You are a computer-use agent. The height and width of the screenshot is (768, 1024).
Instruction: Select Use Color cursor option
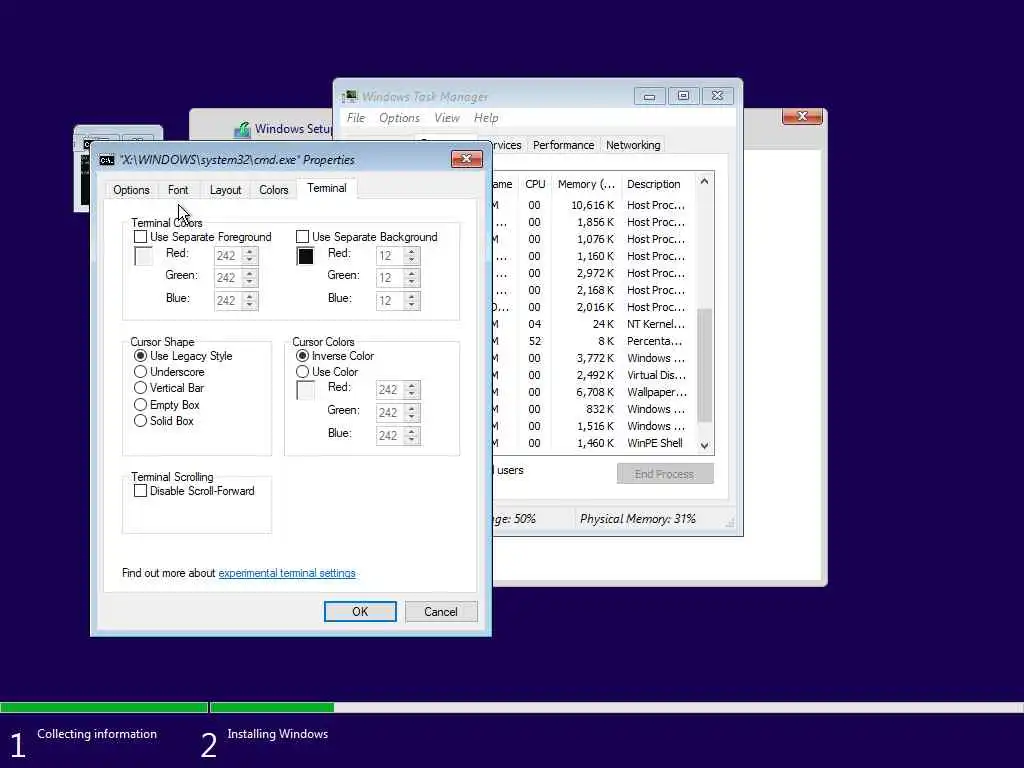302,372
